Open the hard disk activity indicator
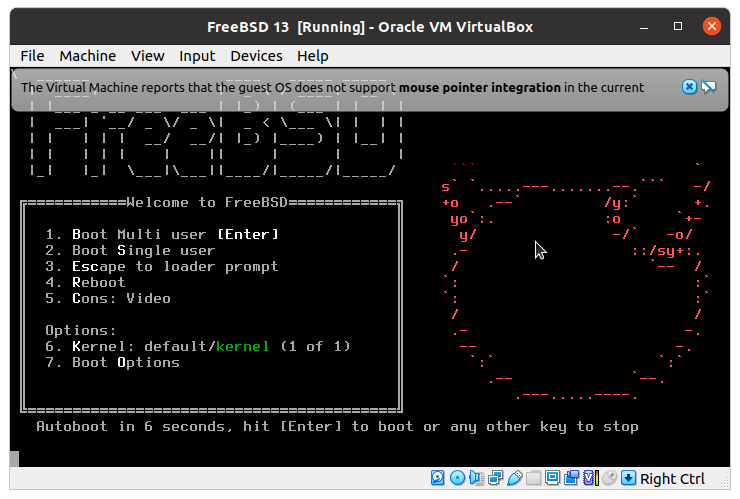The width and height of the screenshot is (740, 499). 437,478
